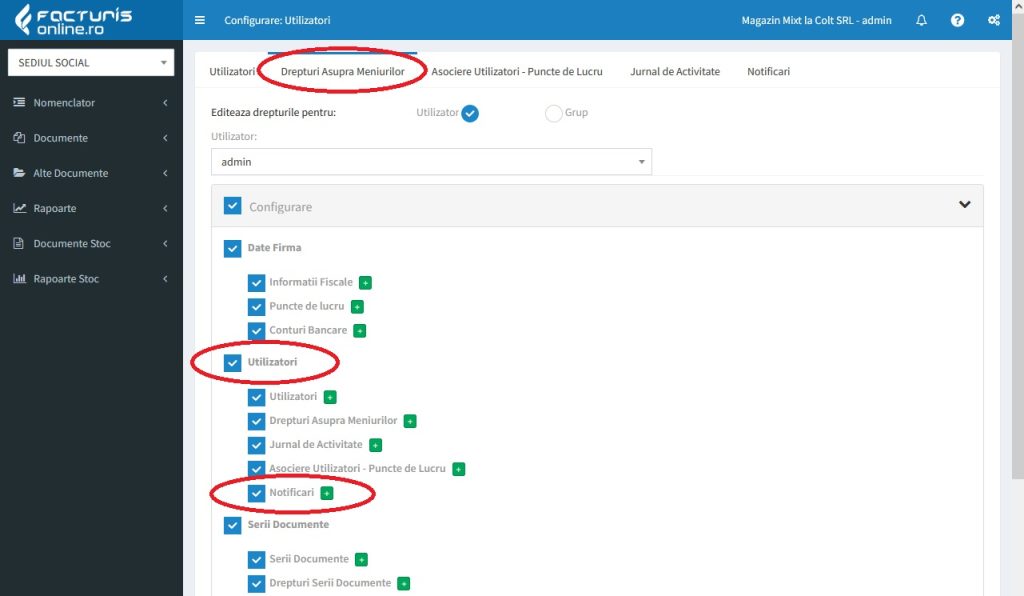Click the Alte Documente folder icon
1024x596 pixels.
20,173
